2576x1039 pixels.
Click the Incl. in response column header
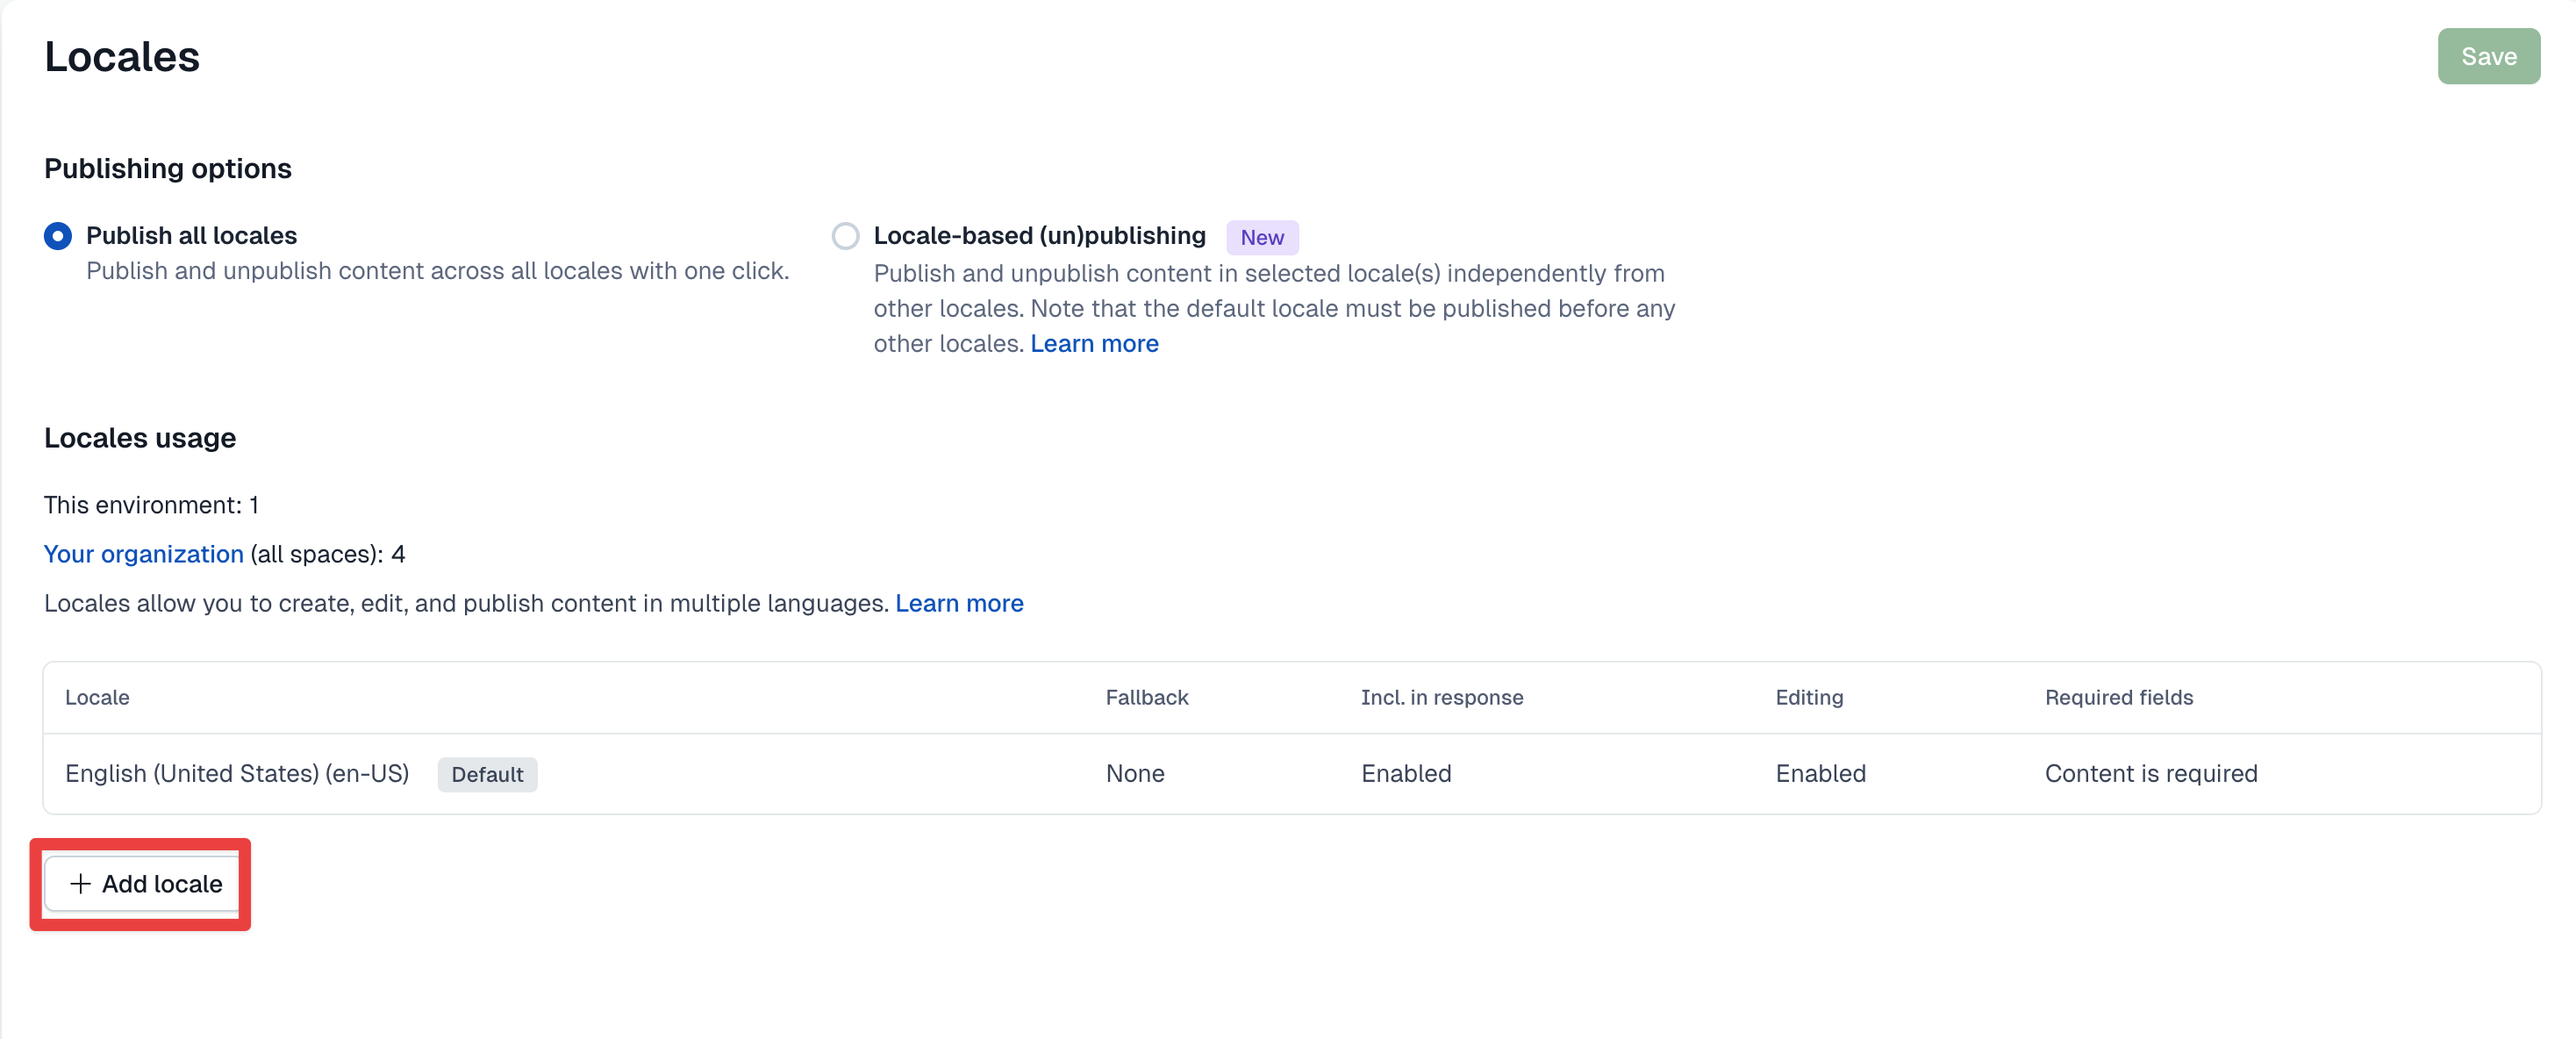(1441, 698)
